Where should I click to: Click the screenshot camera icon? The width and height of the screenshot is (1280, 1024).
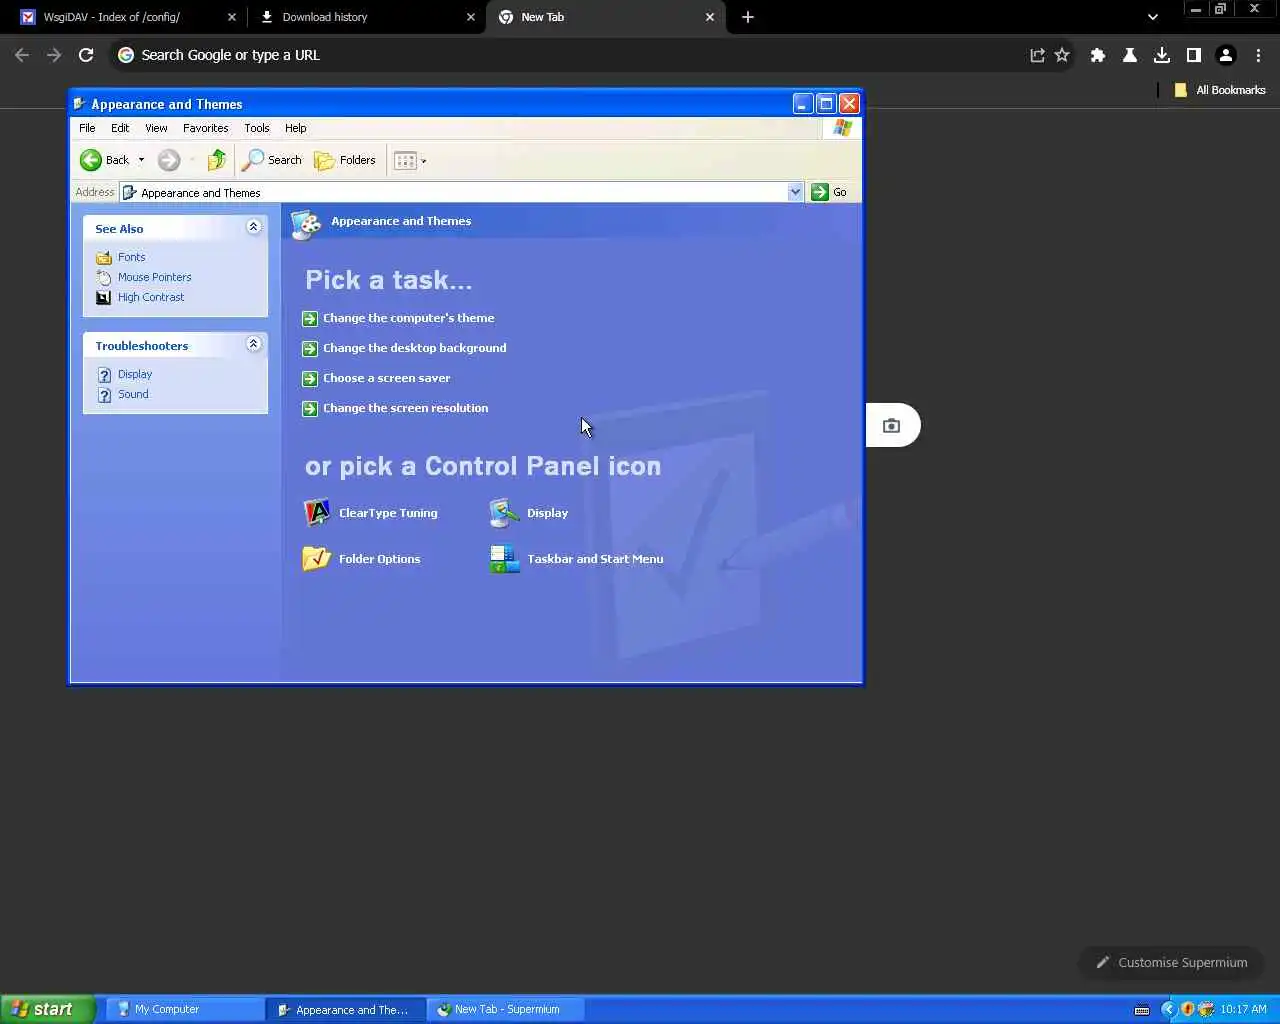(891, 426)
